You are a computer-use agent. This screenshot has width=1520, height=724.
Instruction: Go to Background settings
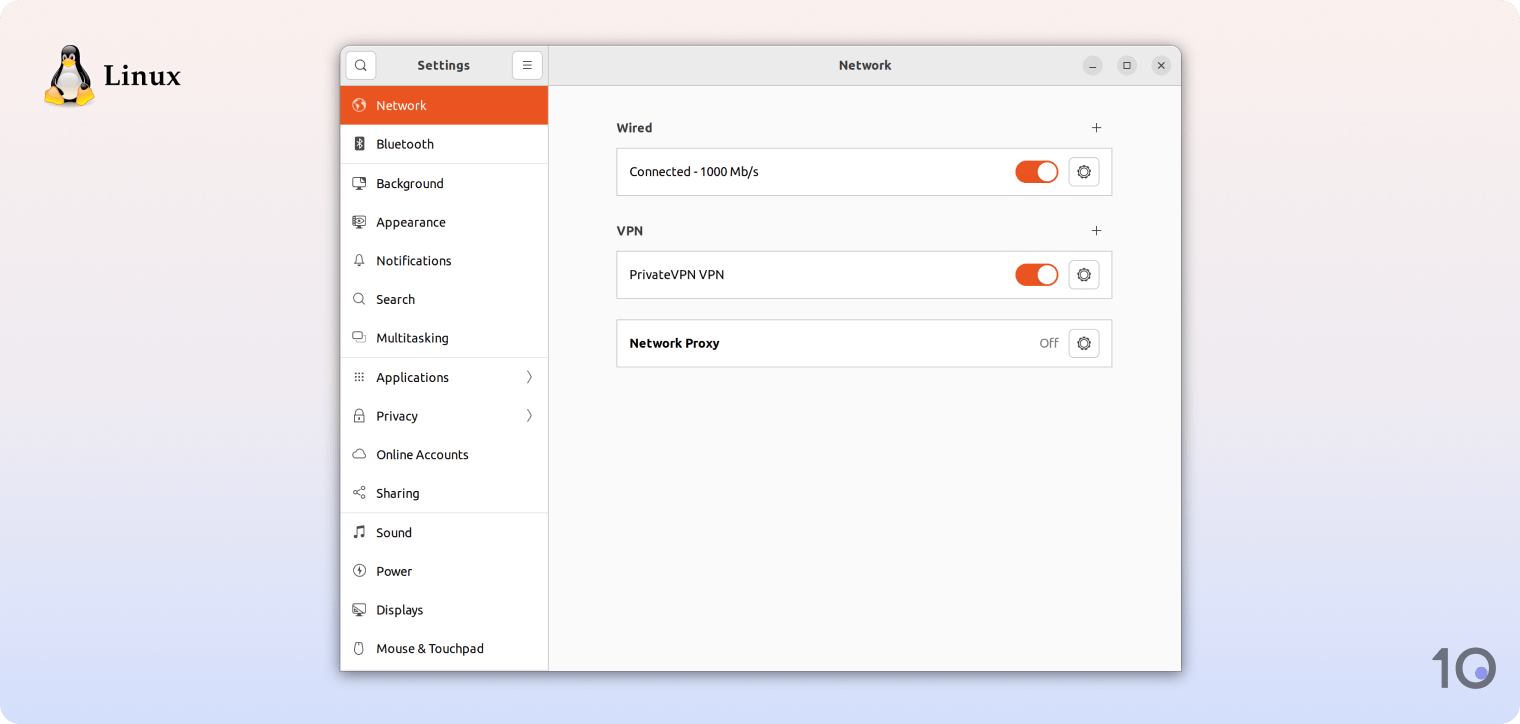point(444,183)
